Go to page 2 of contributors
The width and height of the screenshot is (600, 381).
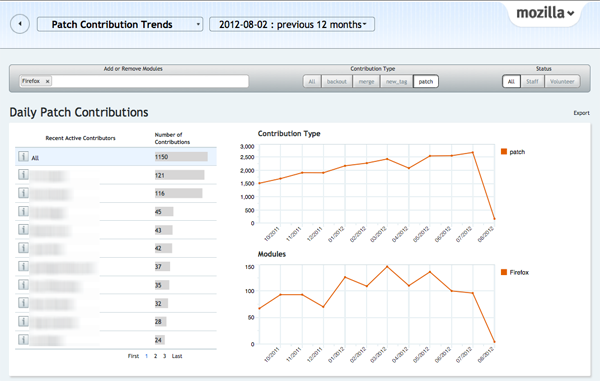155,356
